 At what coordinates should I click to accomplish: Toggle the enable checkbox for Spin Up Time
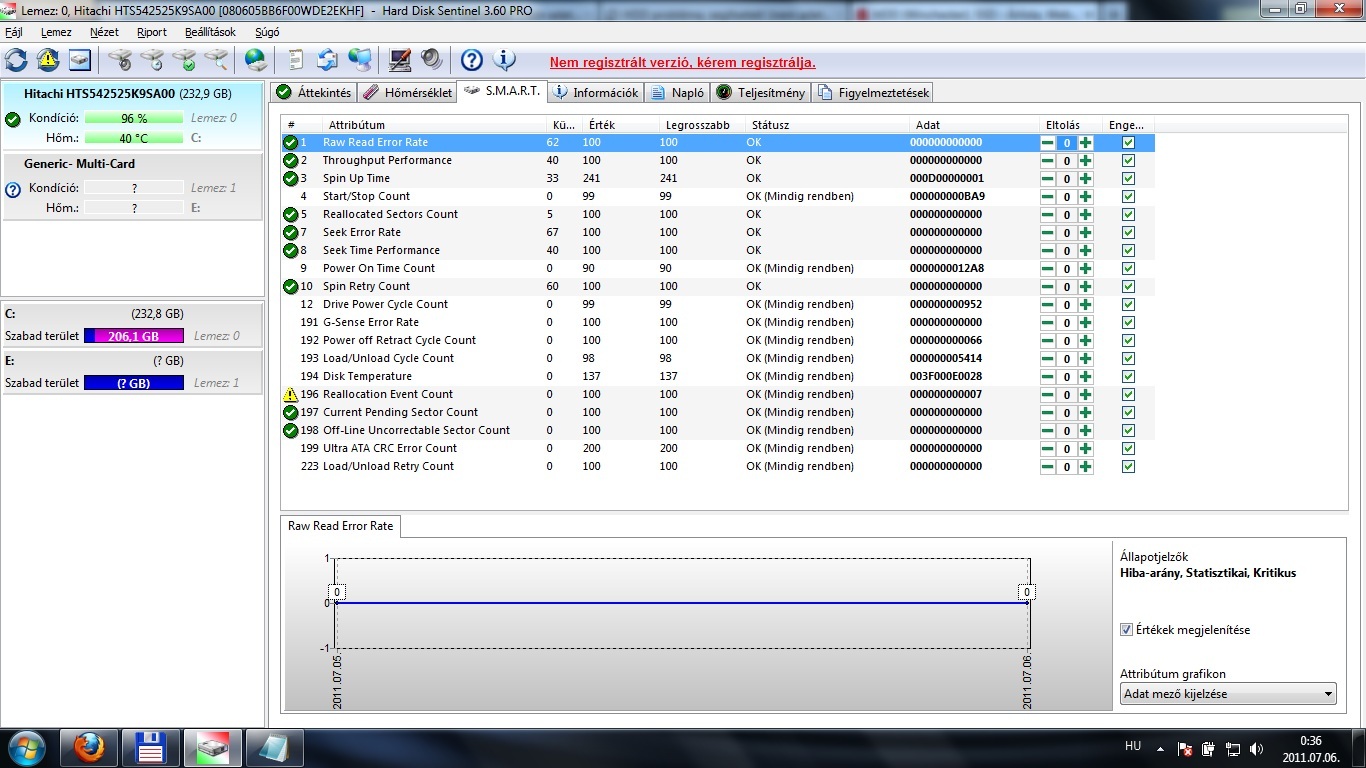coord(1128,179)
